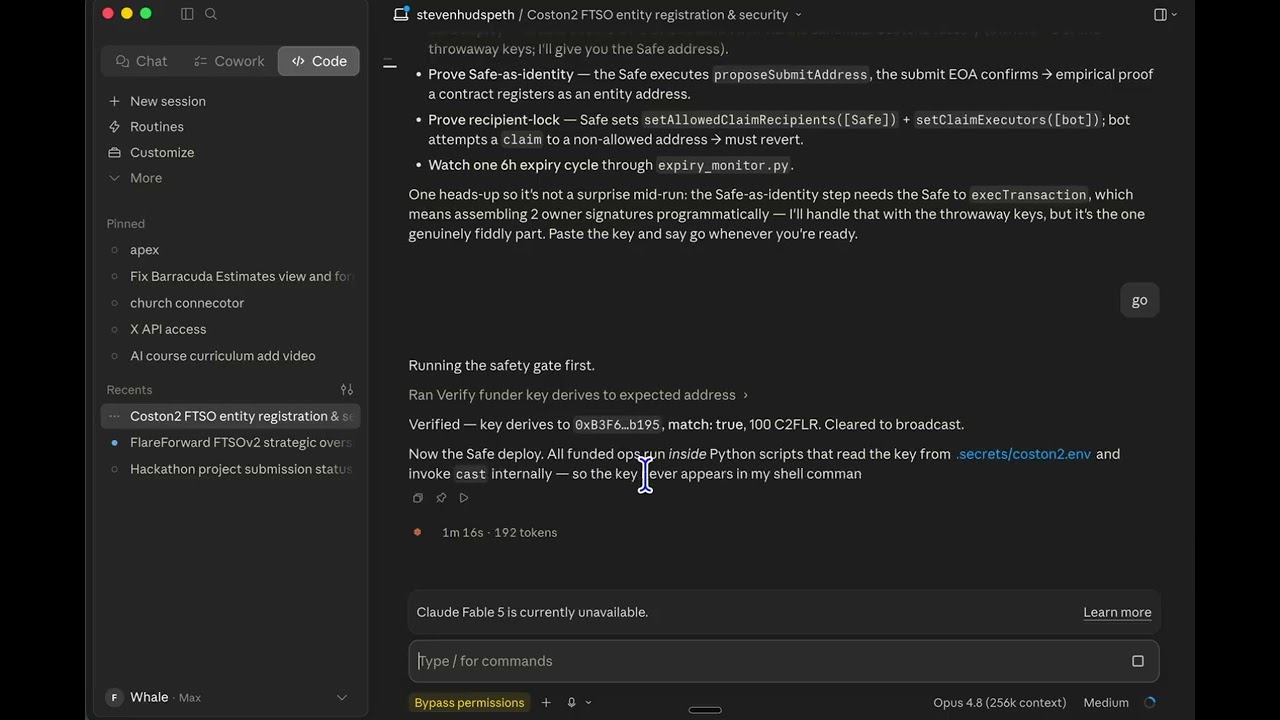Screen dimensions: 1280x720
Task: Click stevenhudspeth in the breadcrumb
Action: coord(465,15)
